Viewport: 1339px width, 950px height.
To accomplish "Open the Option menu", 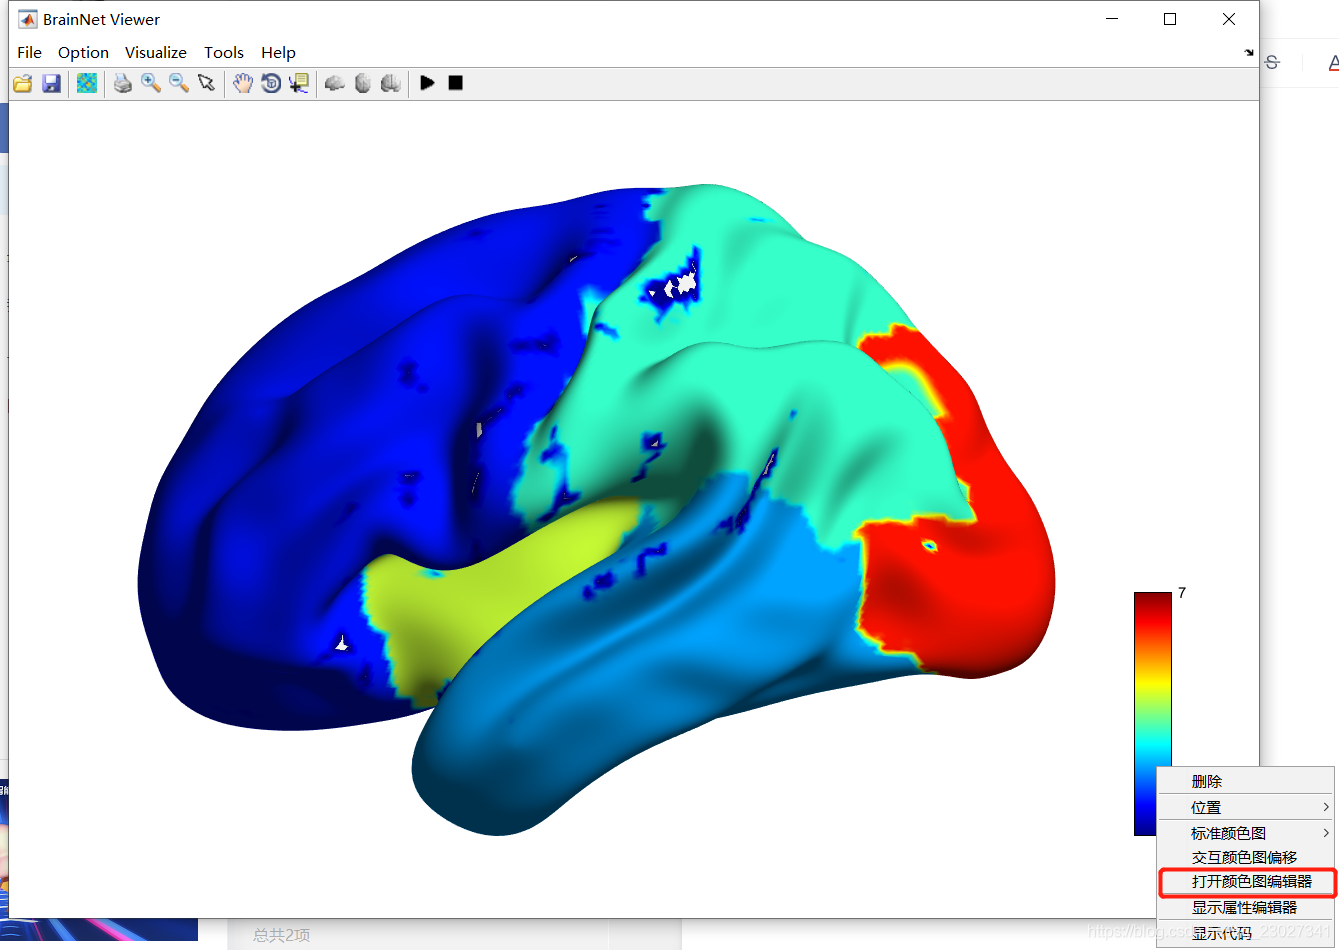I will click(x=83, y=52).
